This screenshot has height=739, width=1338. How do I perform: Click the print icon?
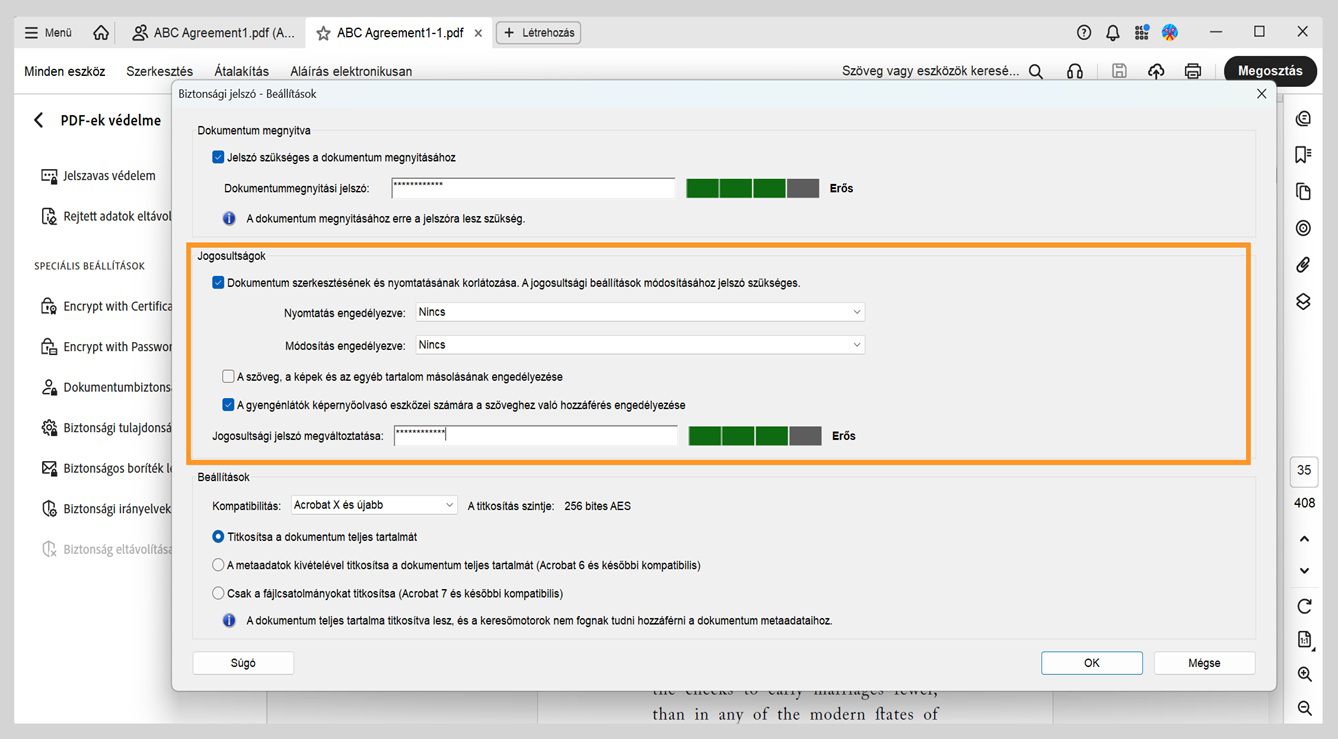1193,71
